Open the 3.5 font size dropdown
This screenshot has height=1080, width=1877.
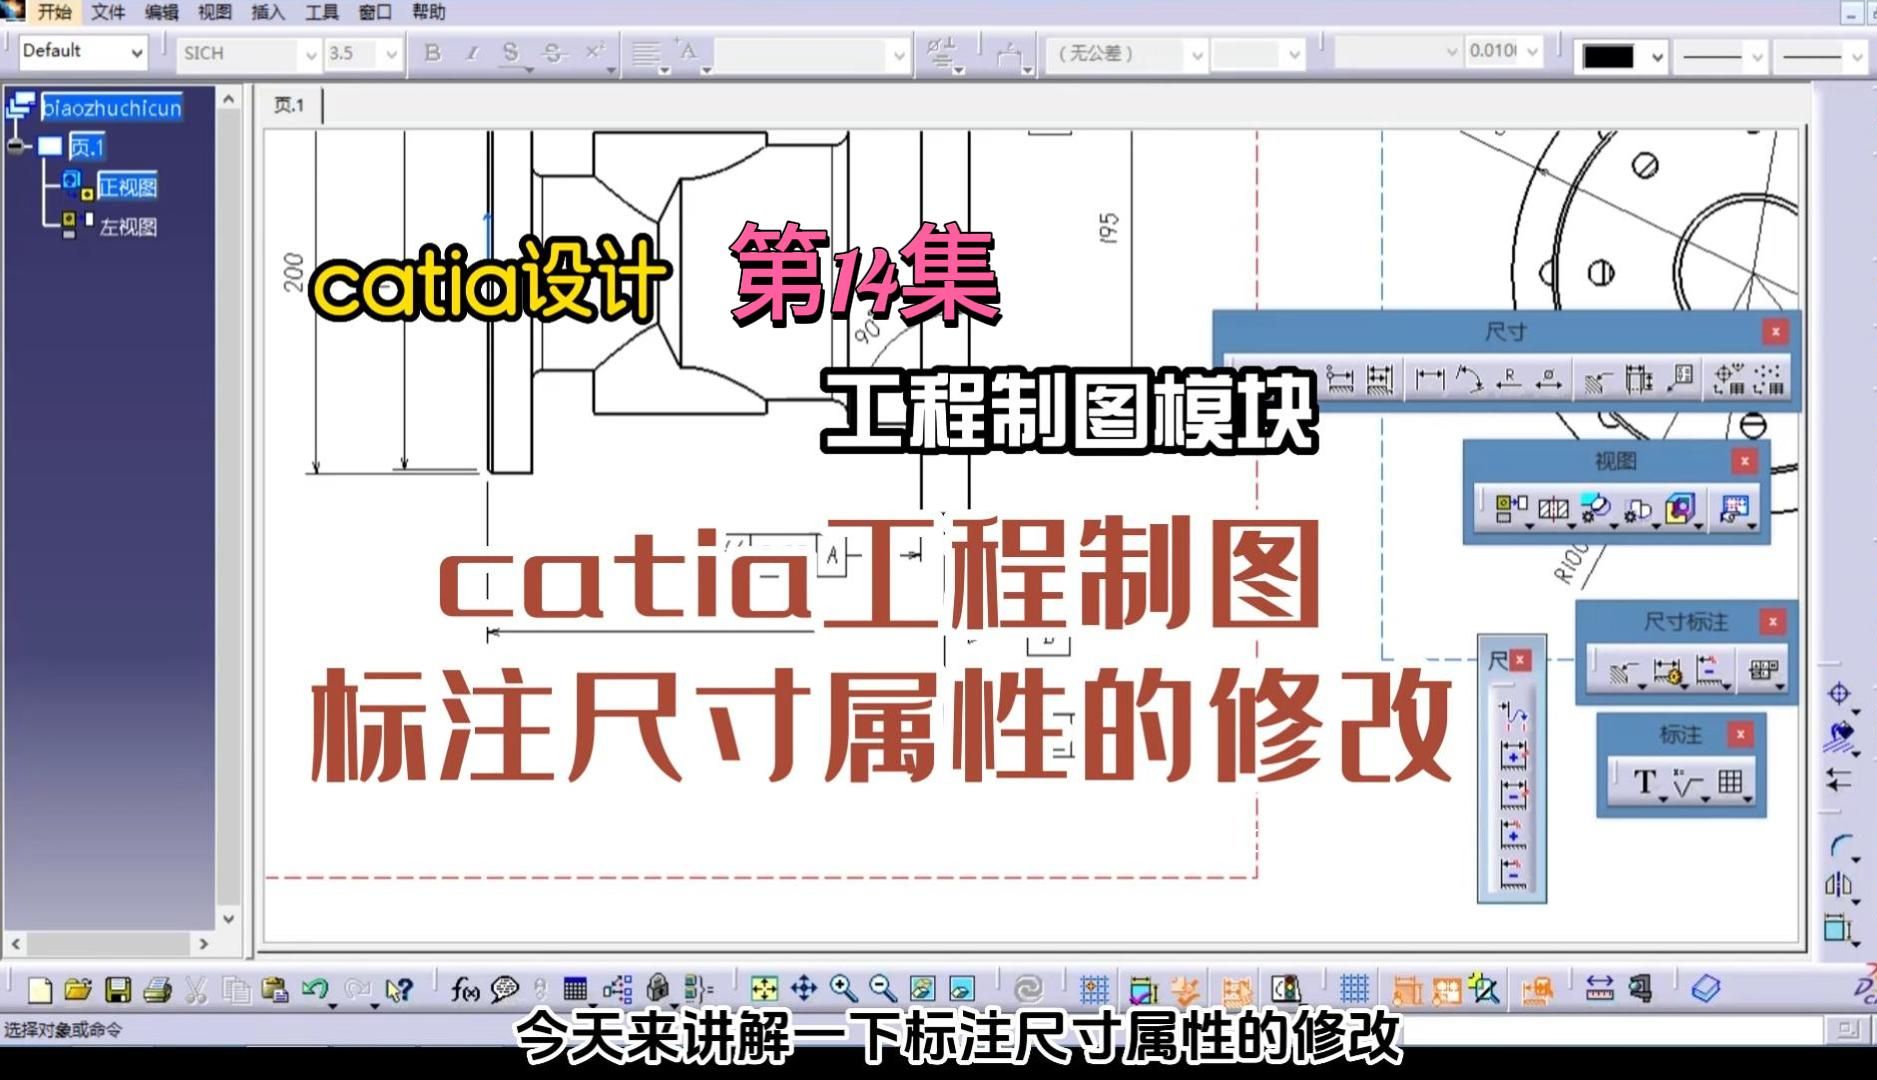[x=391, y=54]
